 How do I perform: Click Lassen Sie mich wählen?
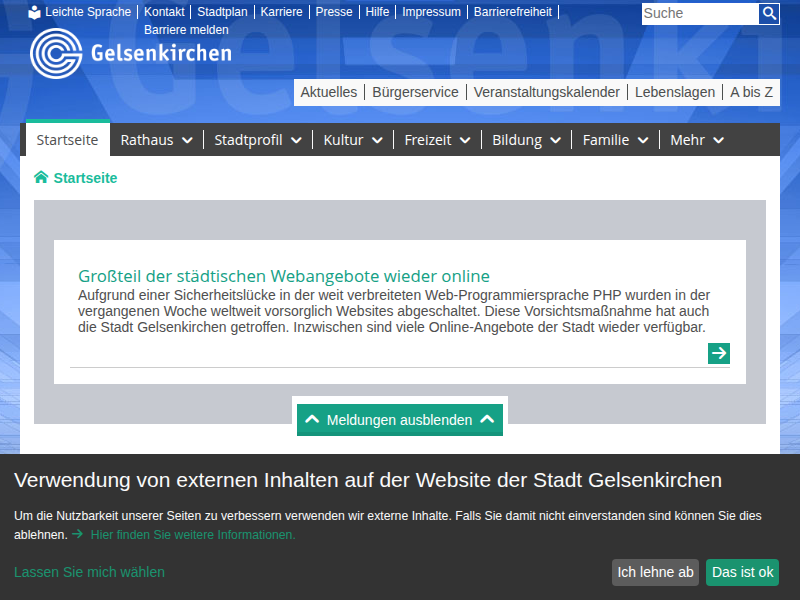(x=89, y=572)
